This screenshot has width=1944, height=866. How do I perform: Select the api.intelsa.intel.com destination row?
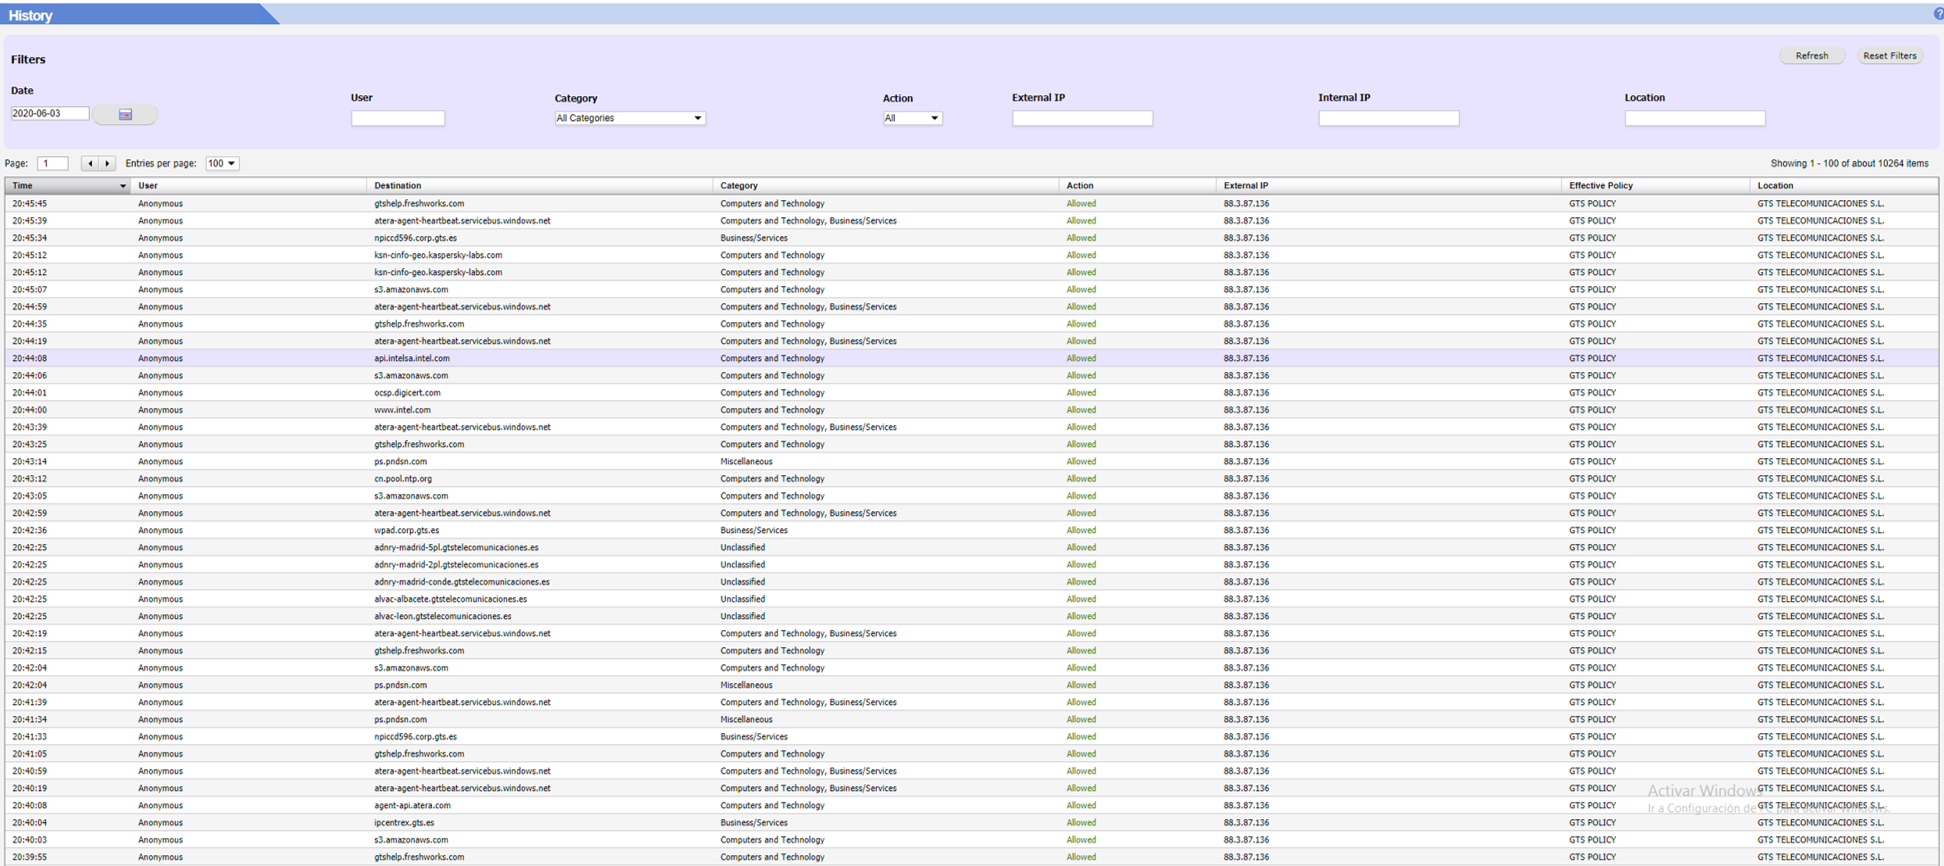click(972, 358)
